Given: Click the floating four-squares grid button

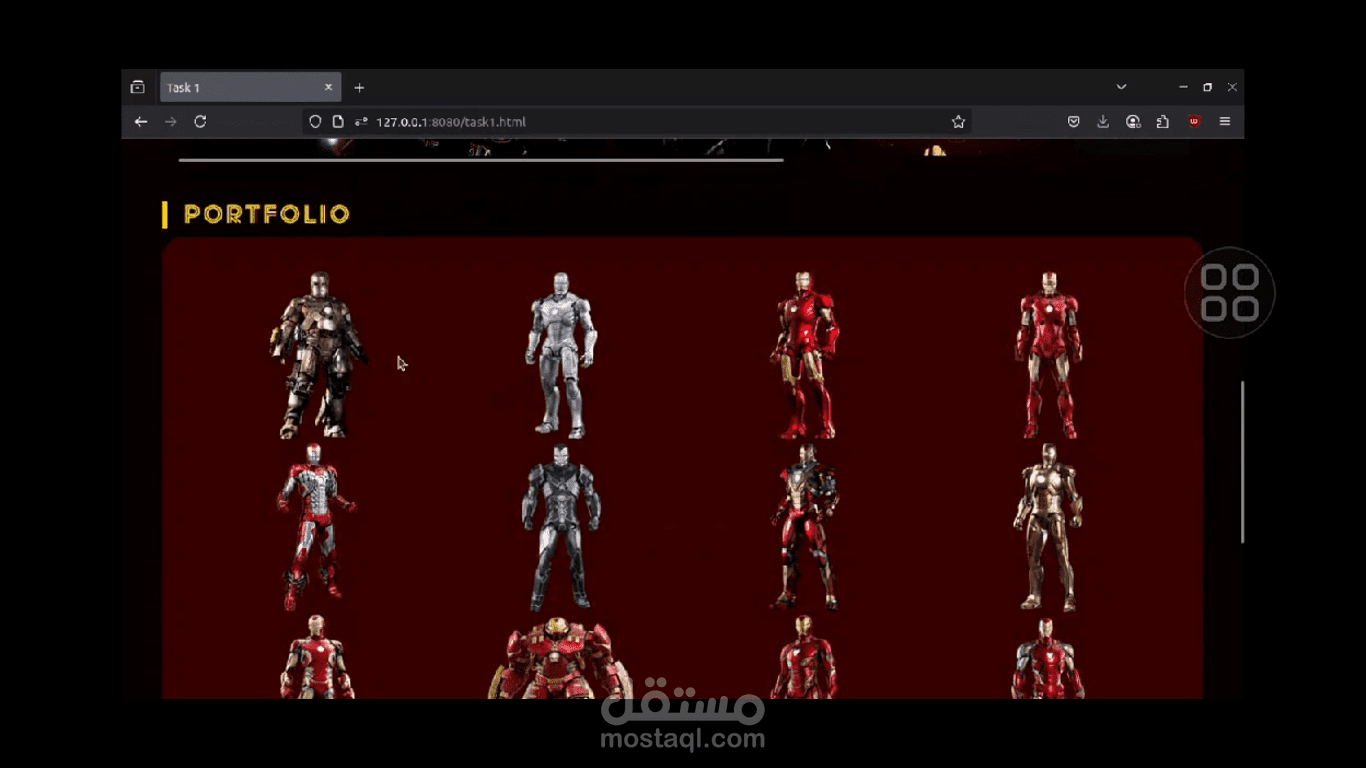Looking at the screenshot, I should 1229,293.
